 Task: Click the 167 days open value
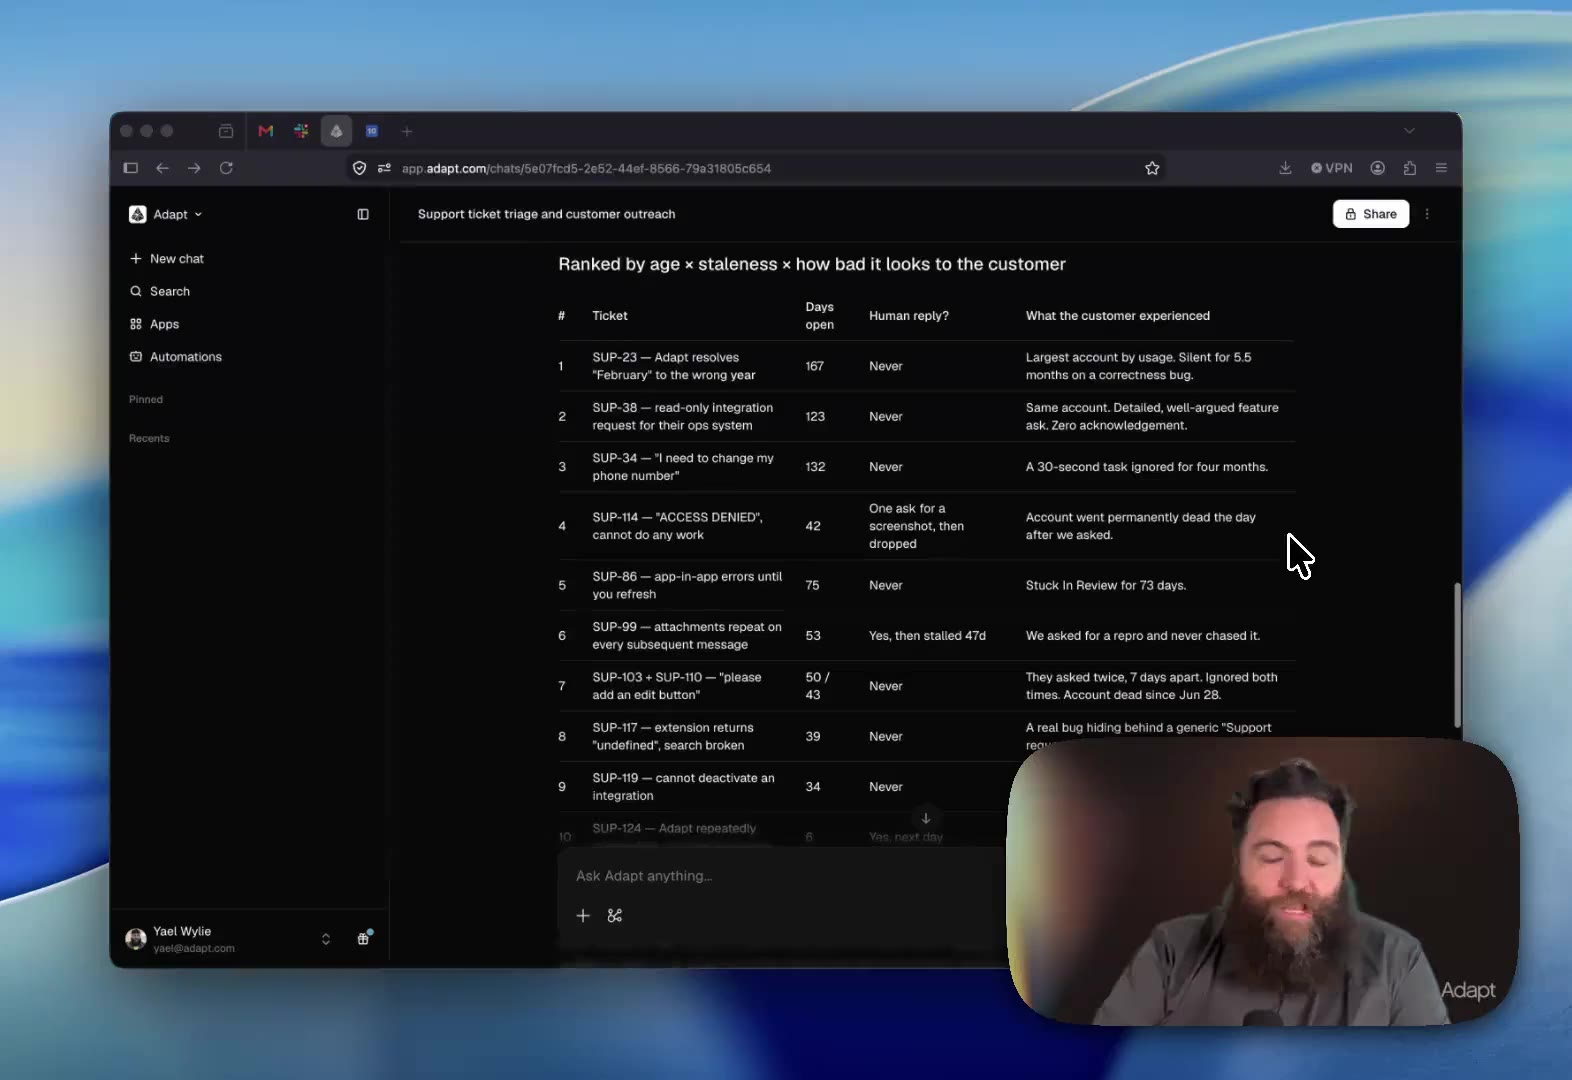815,366
